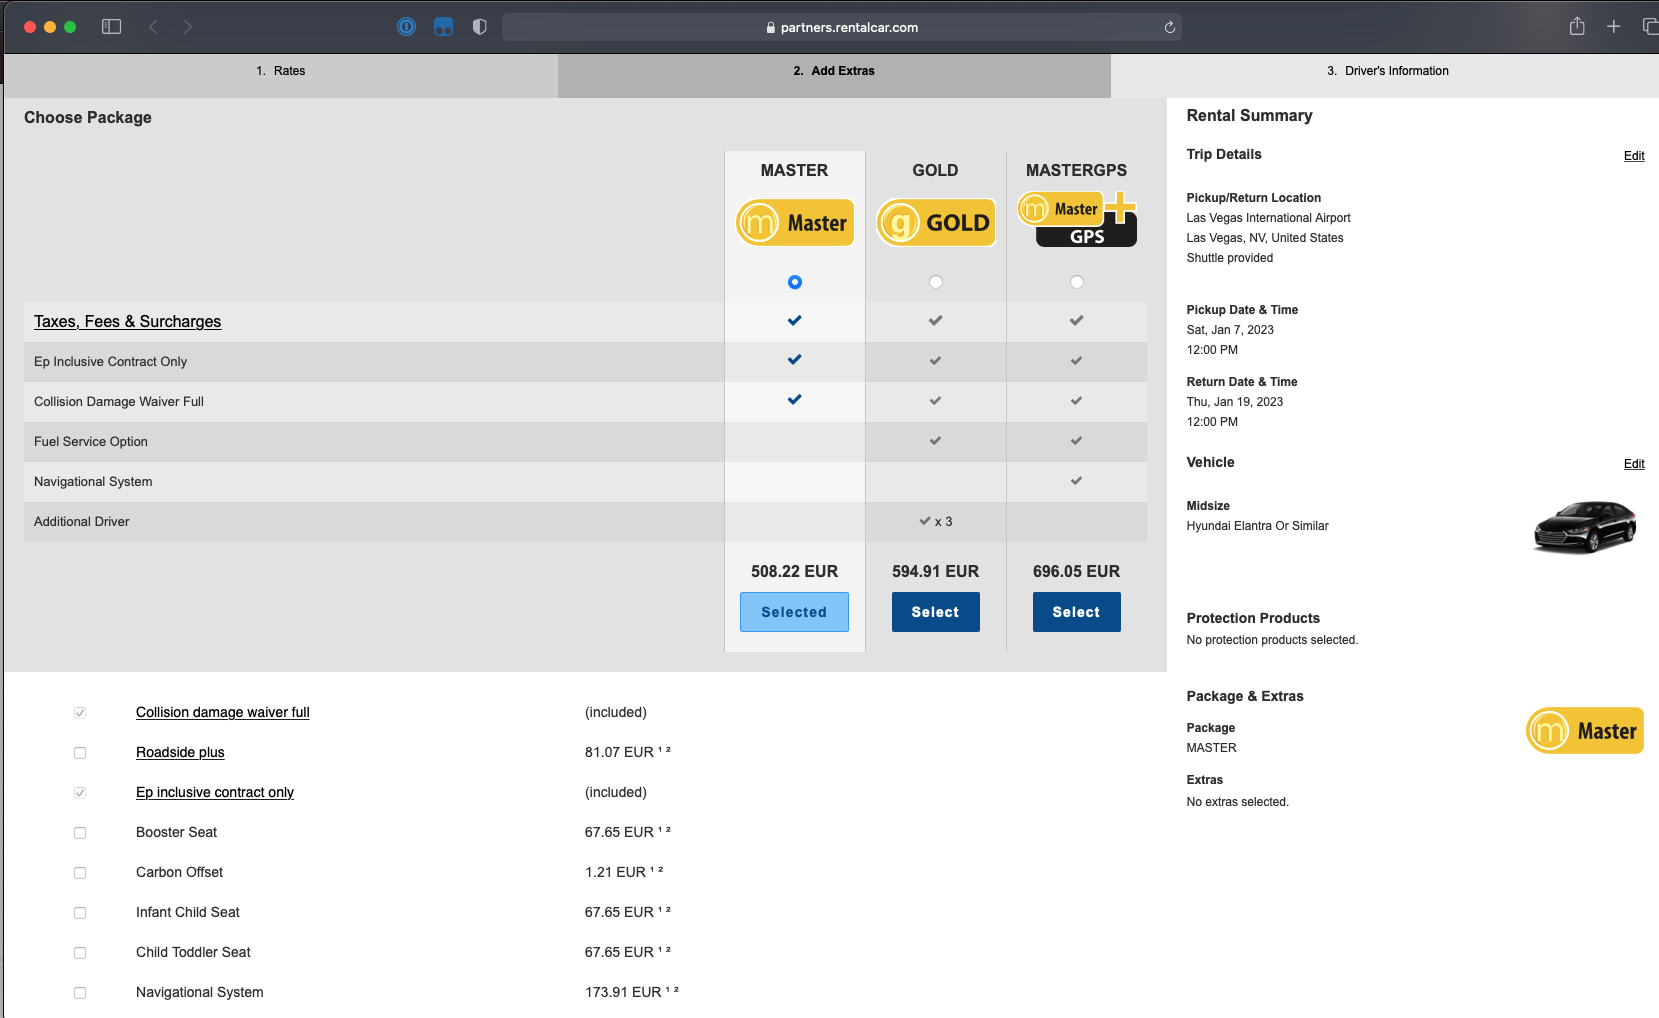Click the Safari sidebar toggle icon
The height and width of the screenshot is (1018, 1659).
click(x=112, y=27)
